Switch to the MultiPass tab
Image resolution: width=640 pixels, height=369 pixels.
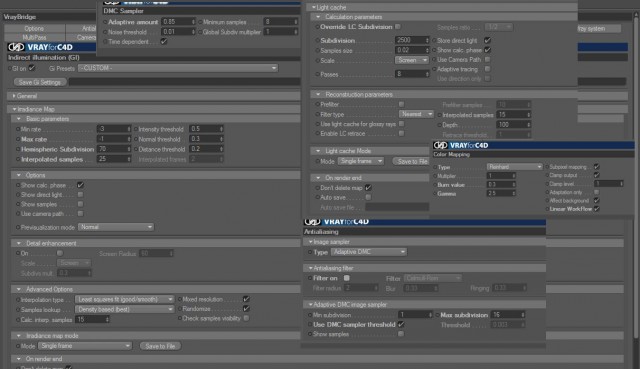coord(34,37)
